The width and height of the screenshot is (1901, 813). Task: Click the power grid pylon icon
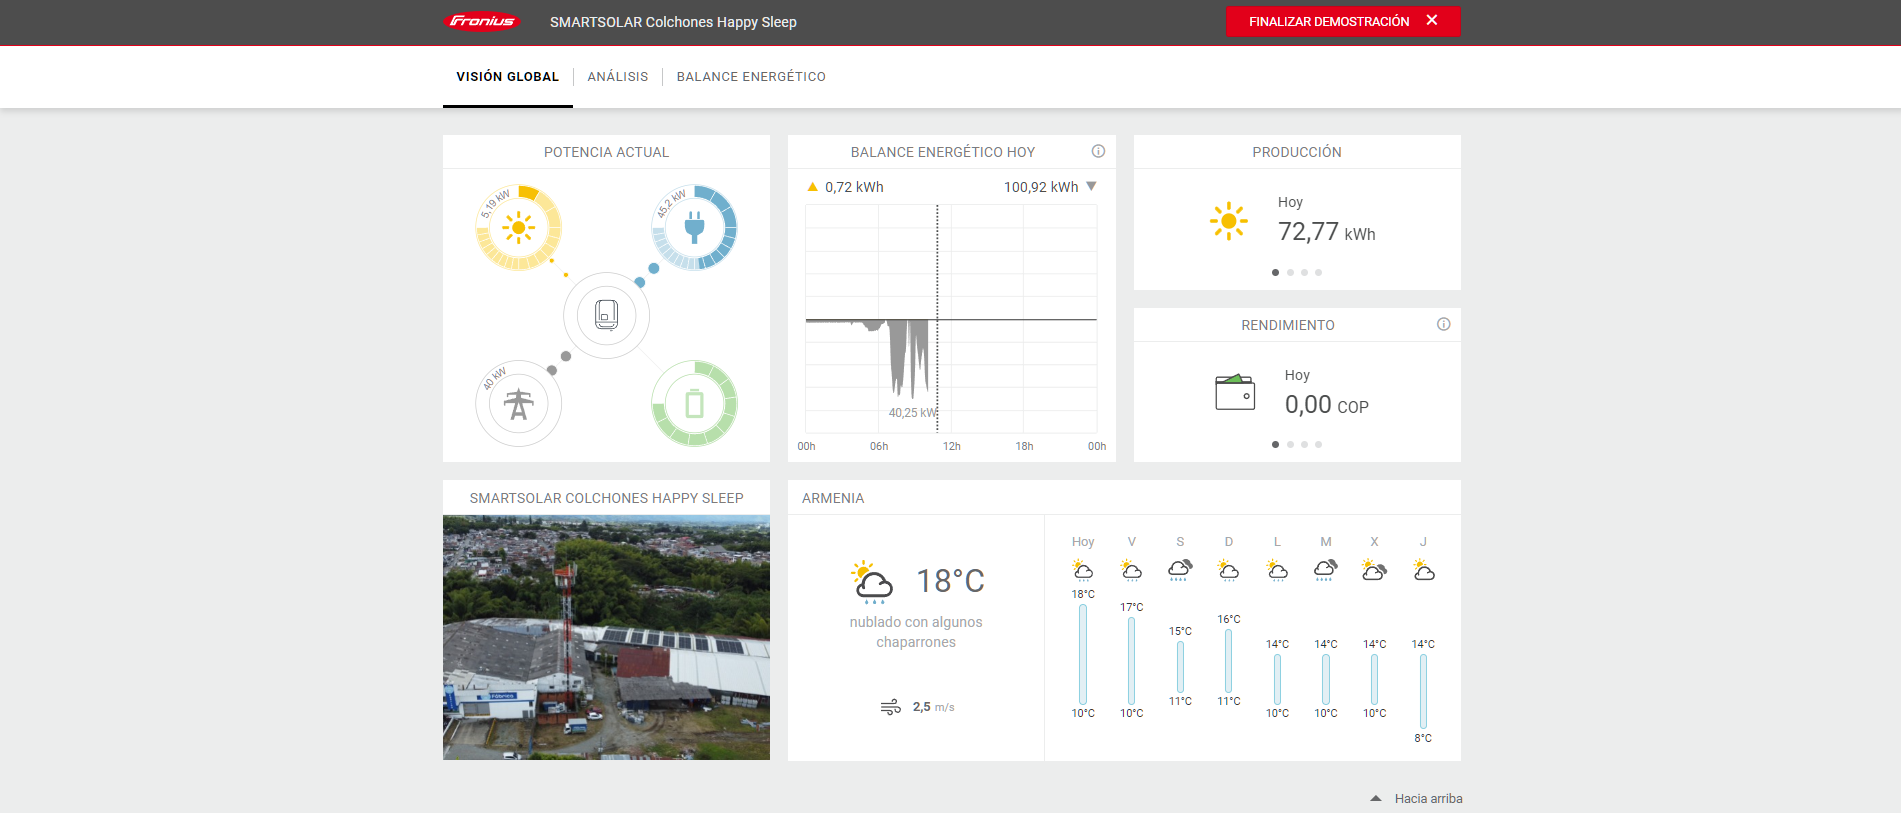518,404
